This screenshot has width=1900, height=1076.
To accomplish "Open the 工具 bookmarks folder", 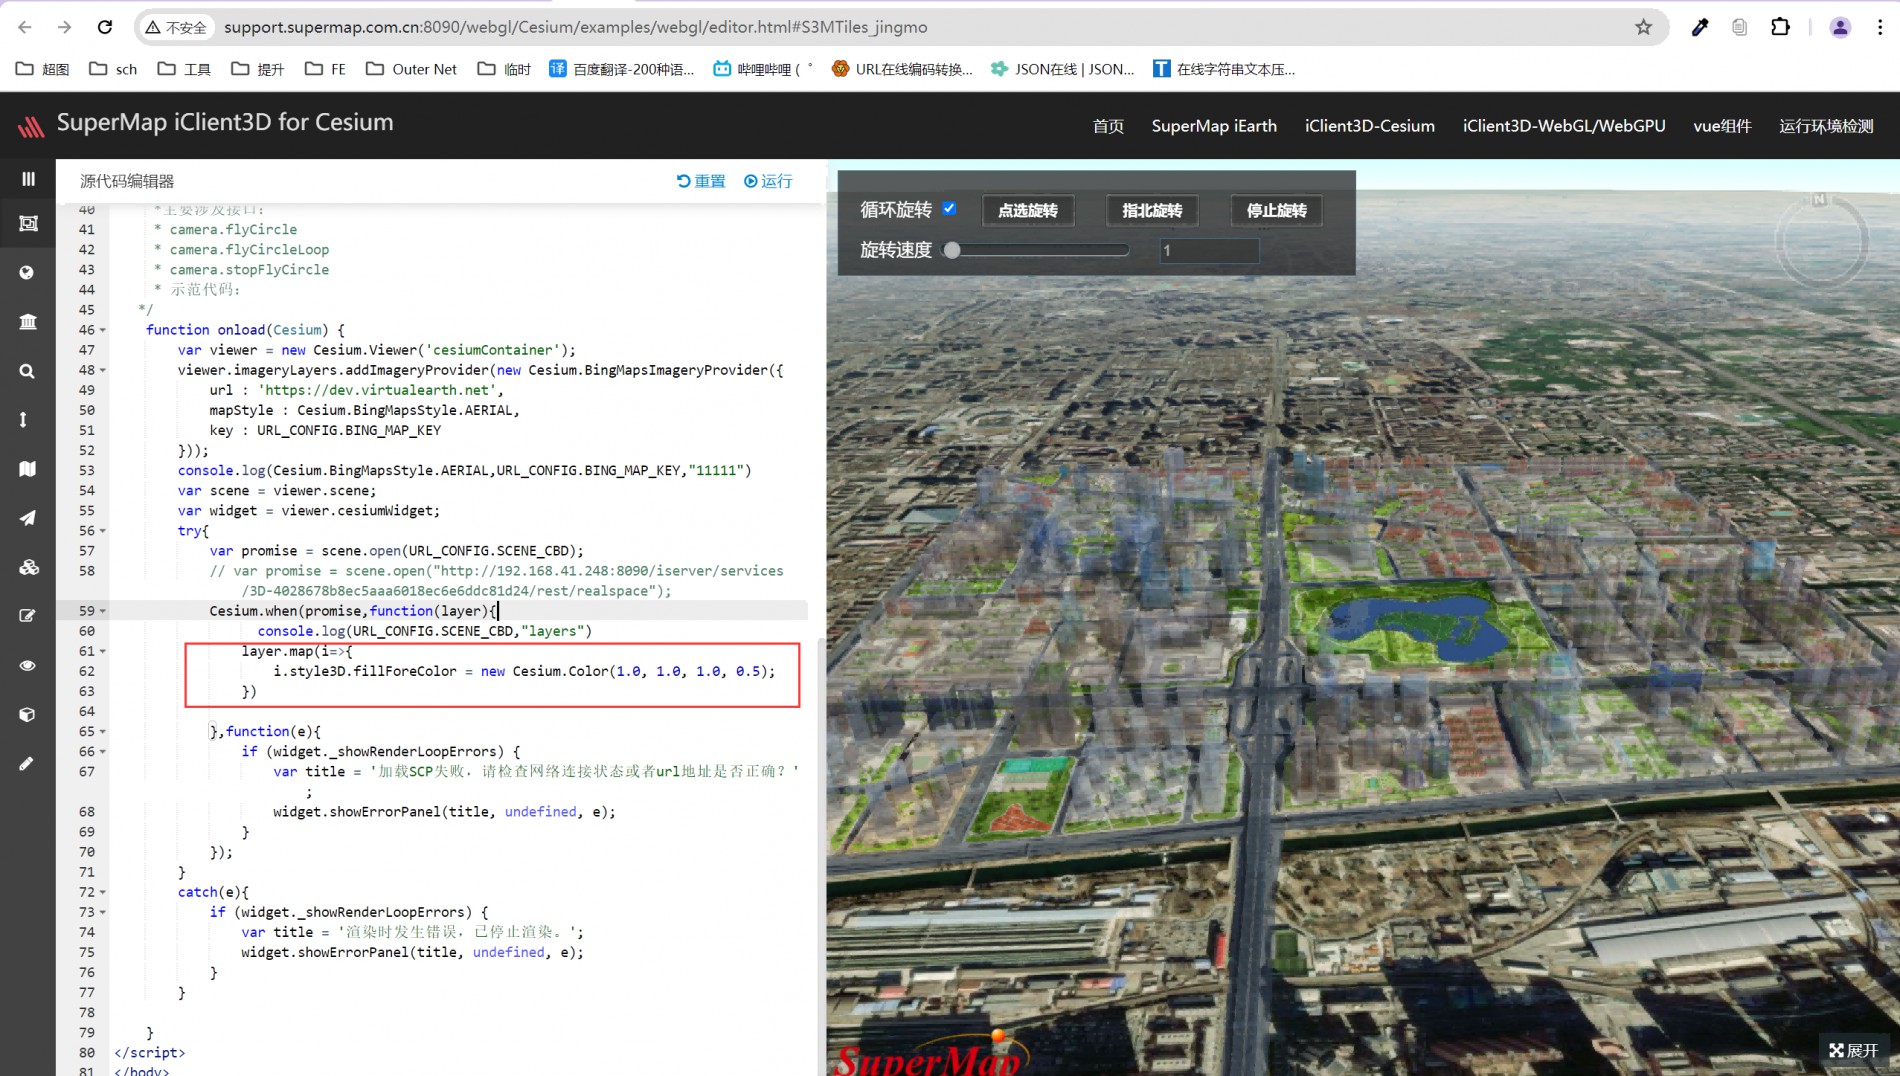I will click(184, 69).
